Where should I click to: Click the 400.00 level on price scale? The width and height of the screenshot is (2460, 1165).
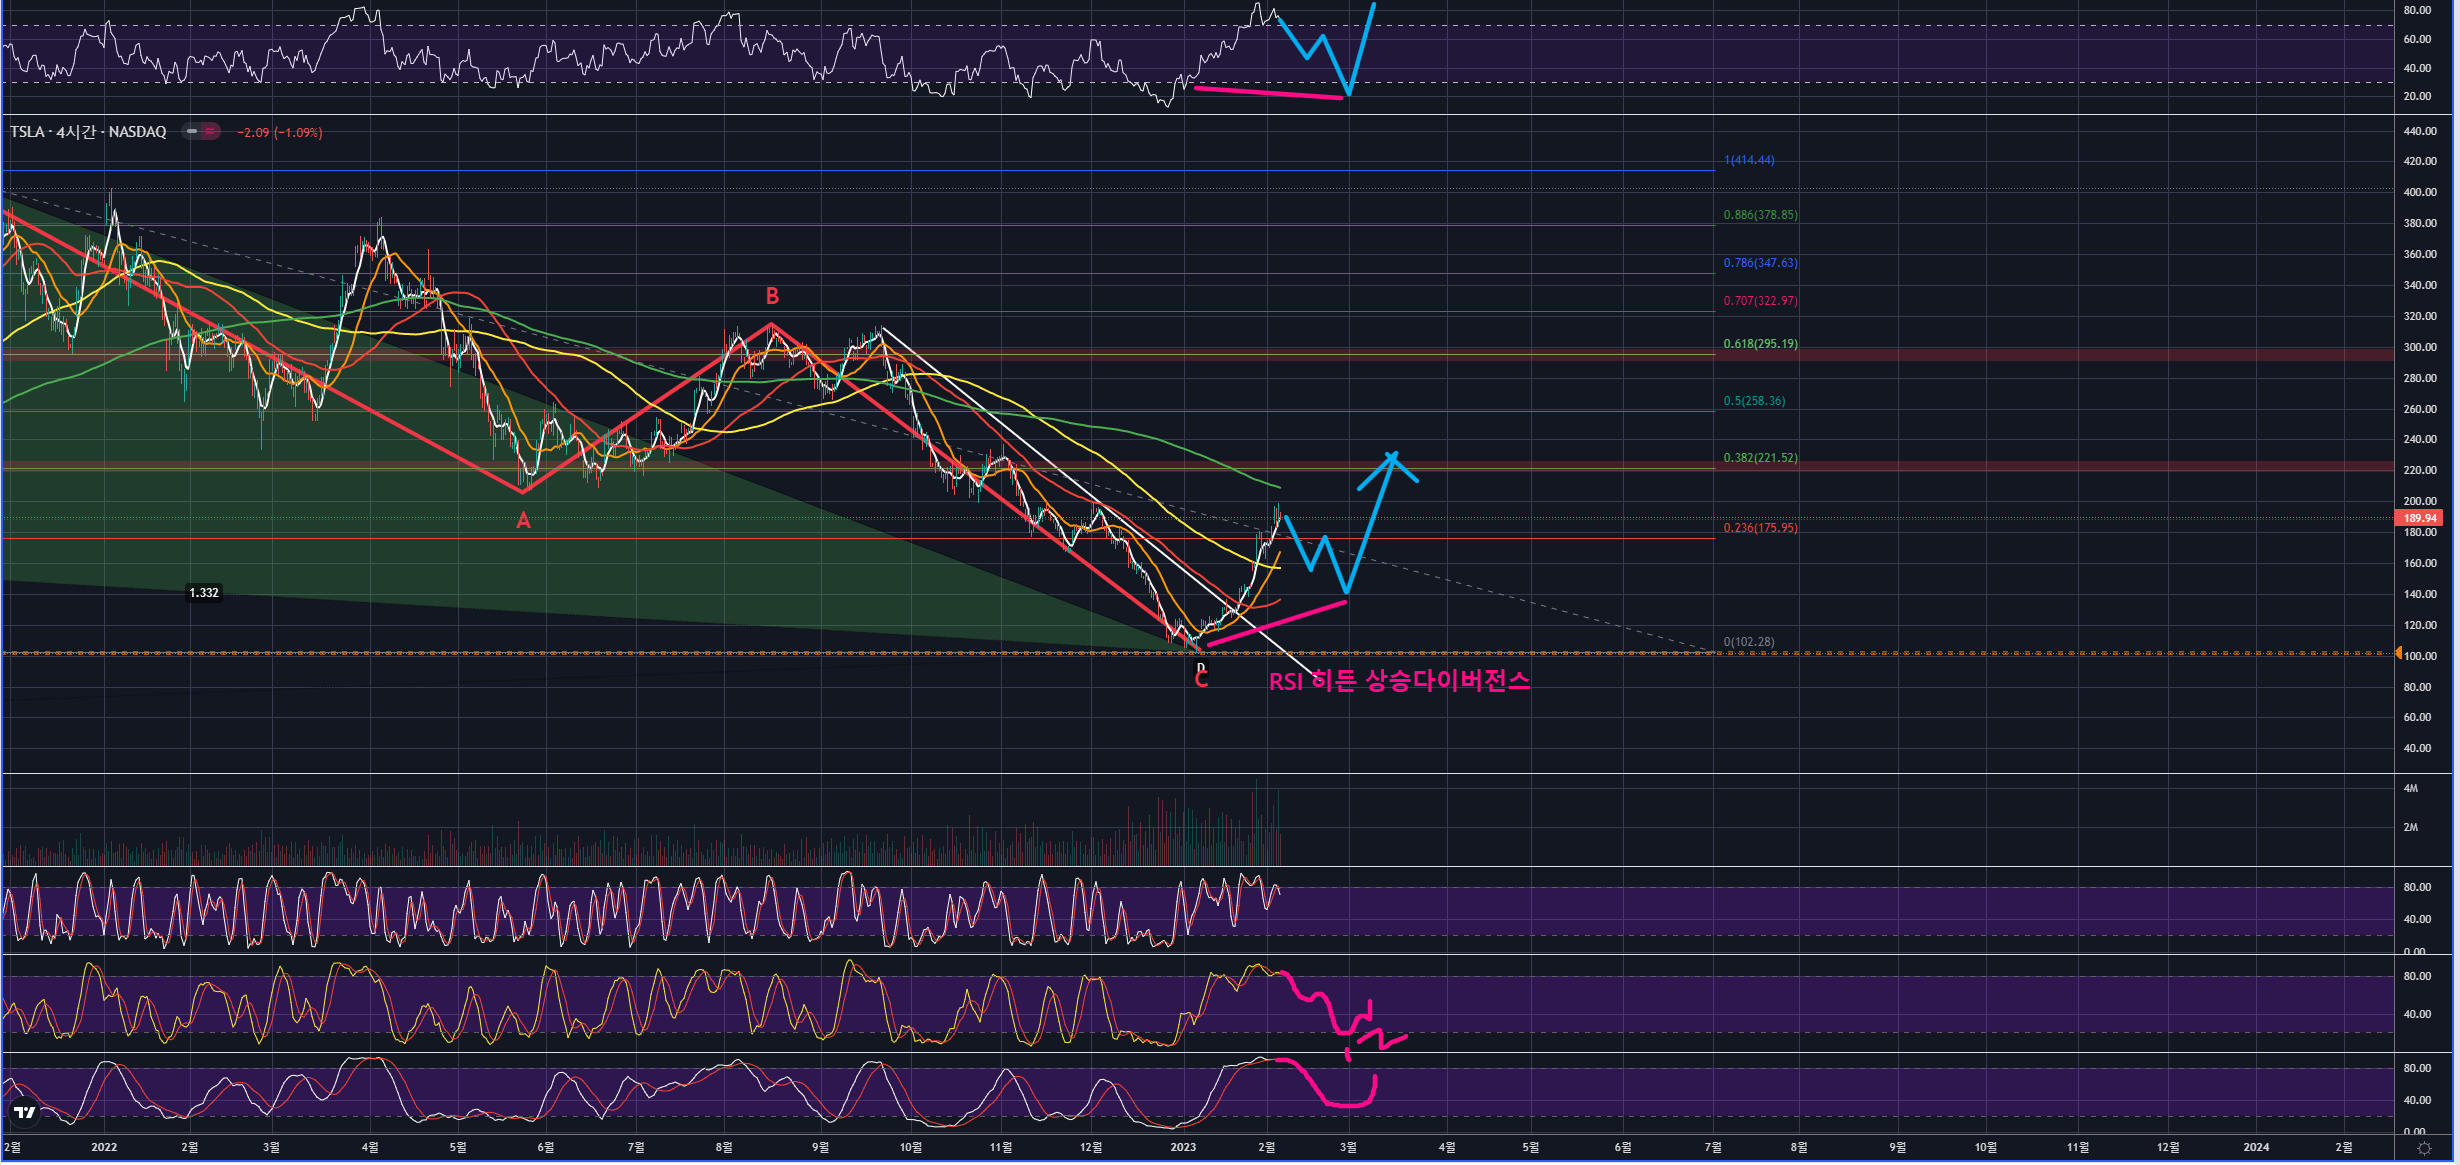tap(2419, 192)
